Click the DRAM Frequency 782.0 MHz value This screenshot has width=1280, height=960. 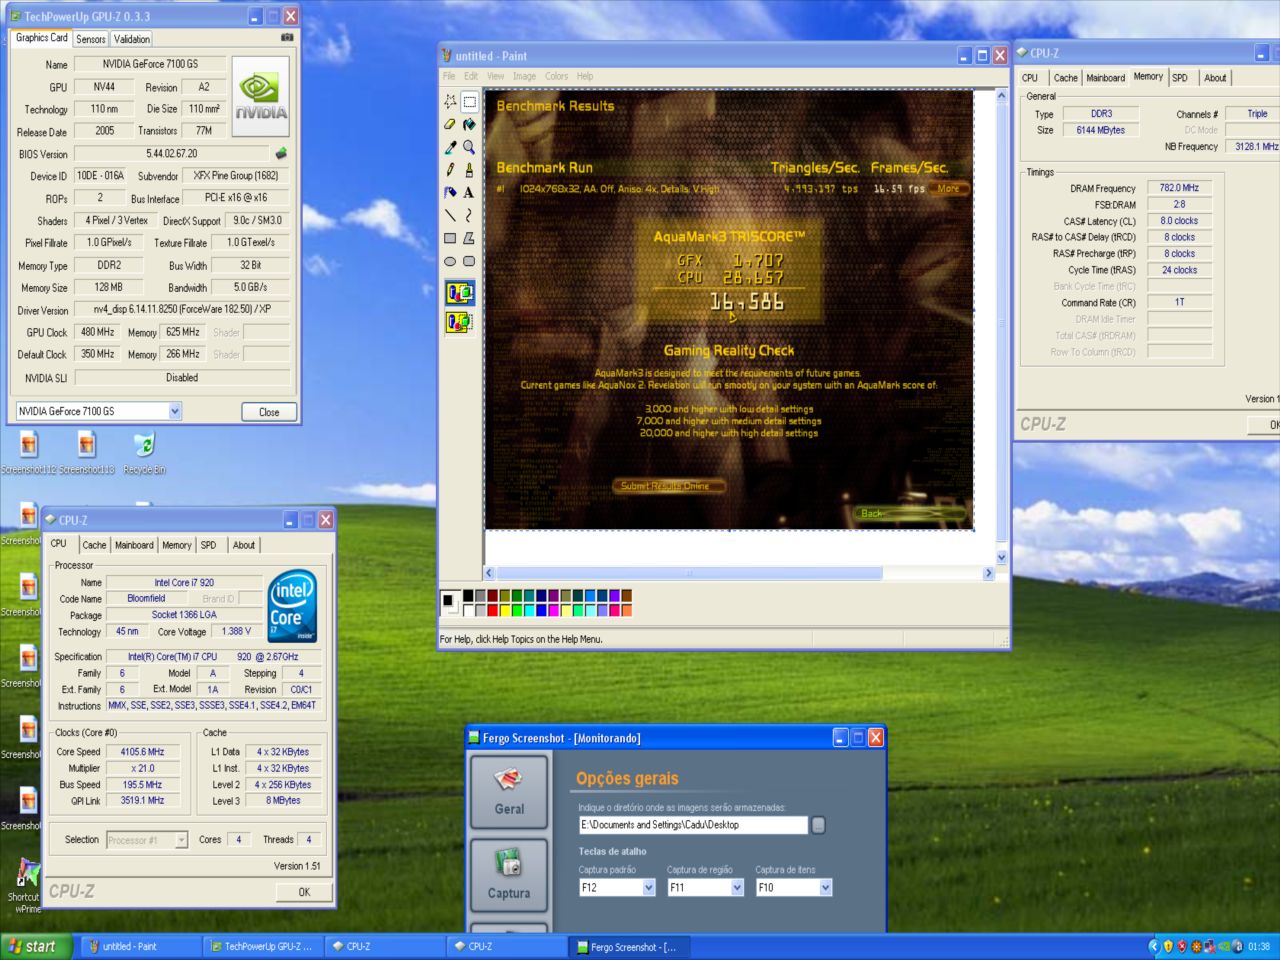(1179, 188)
